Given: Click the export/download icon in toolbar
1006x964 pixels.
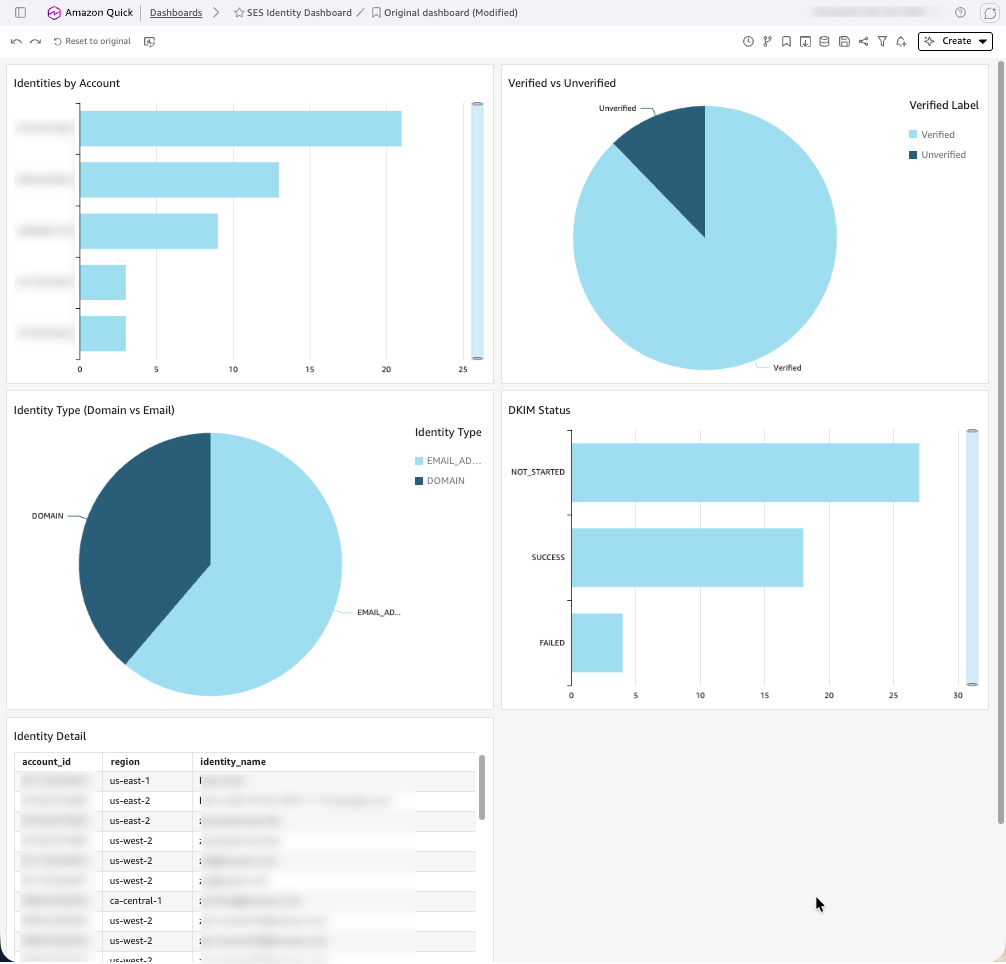Looking at the screenshot, I should (805, 41).
